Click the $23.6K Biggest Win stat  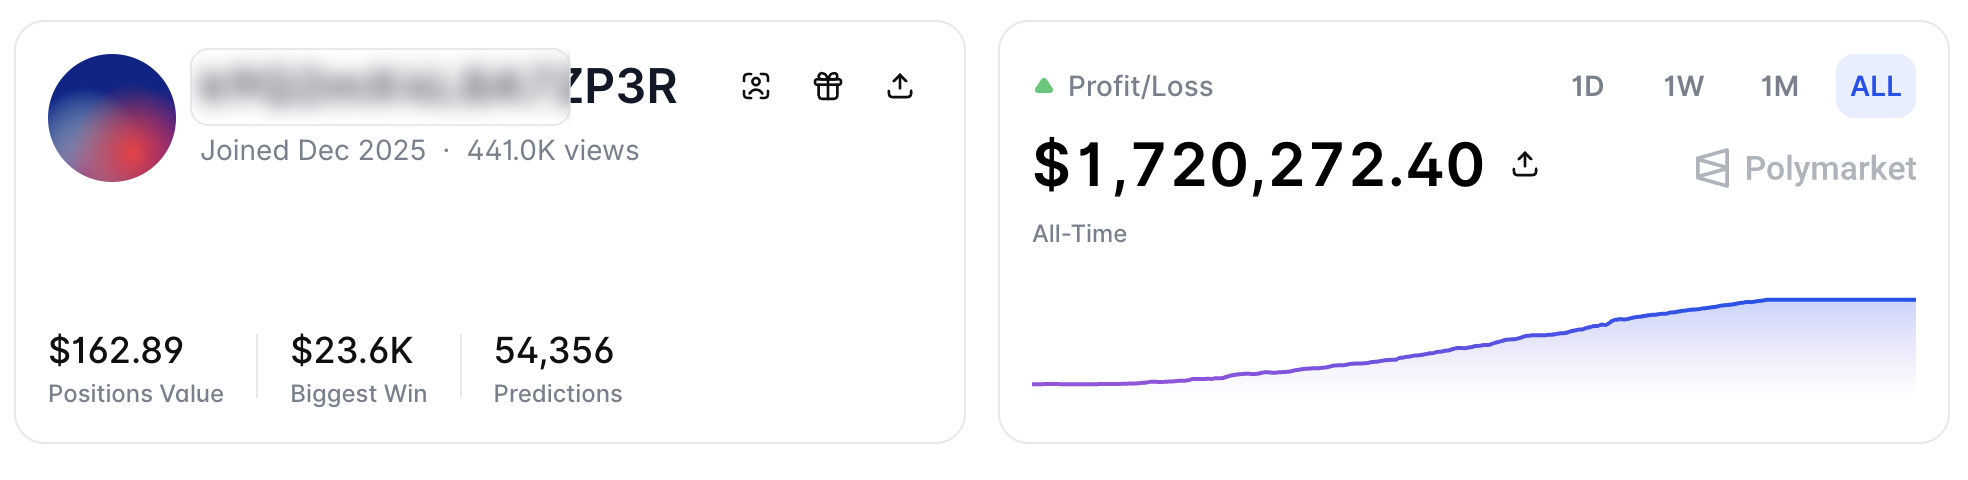(x=352, y=351)
